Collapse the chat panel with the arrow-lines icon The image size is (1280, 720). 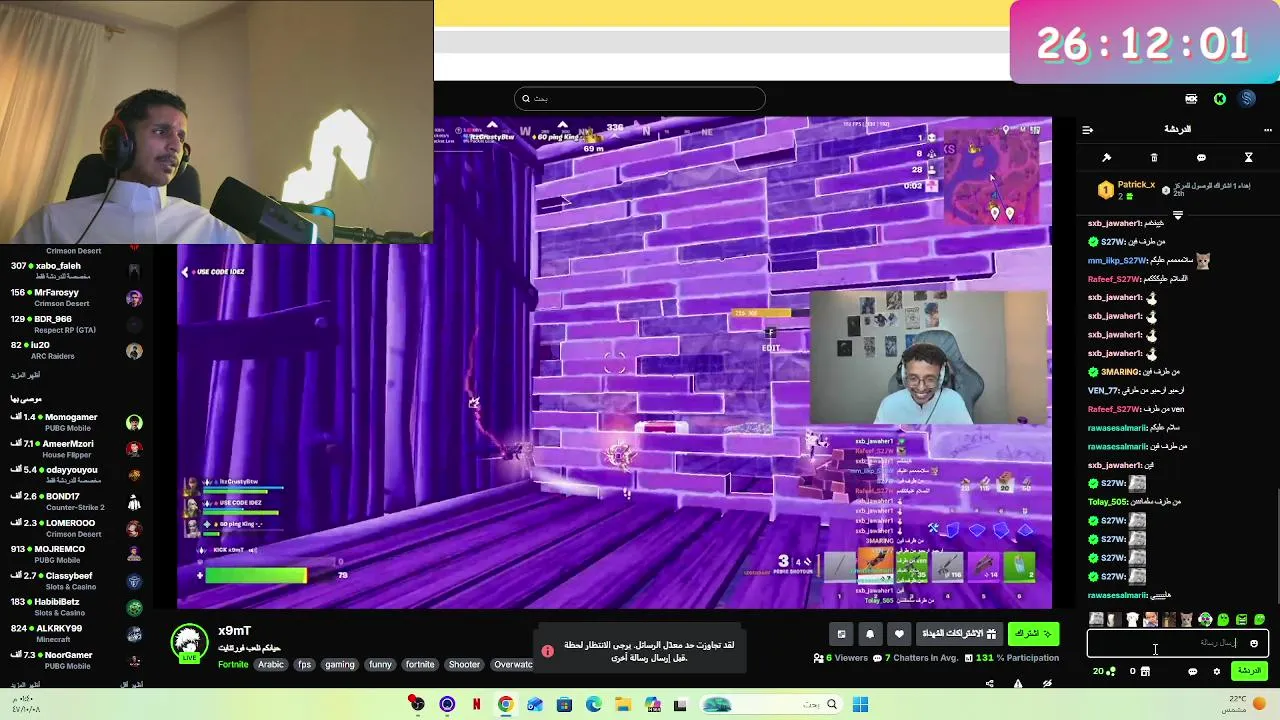click(1088, 129)
